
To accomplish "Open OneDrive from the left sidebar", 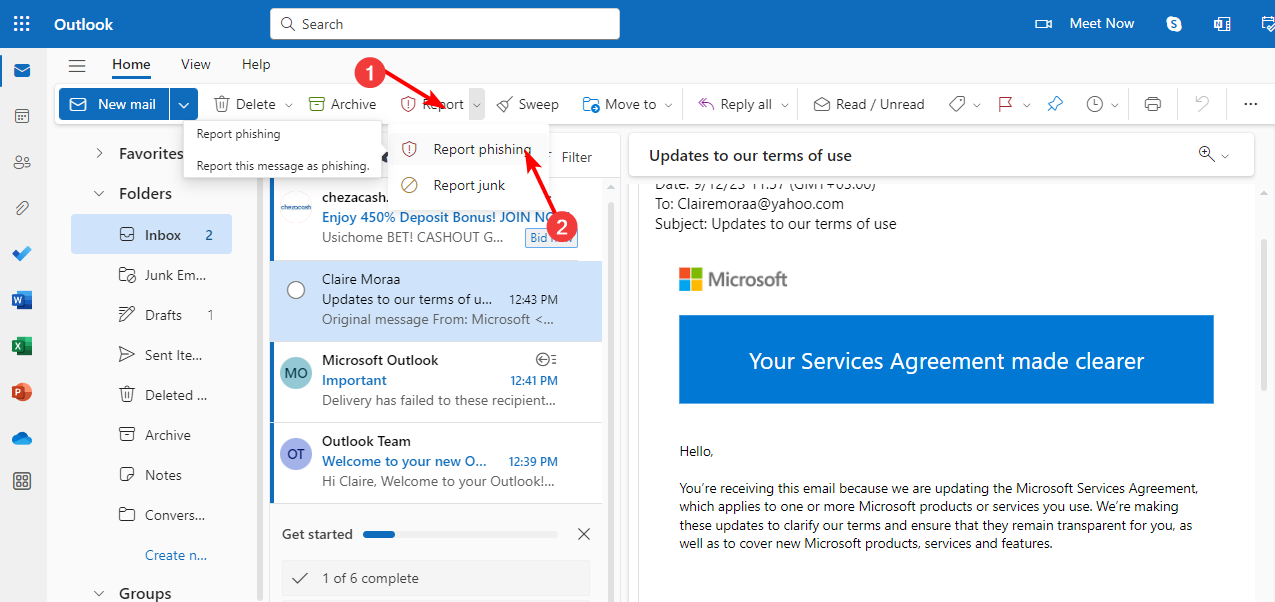I will (21, 437).
